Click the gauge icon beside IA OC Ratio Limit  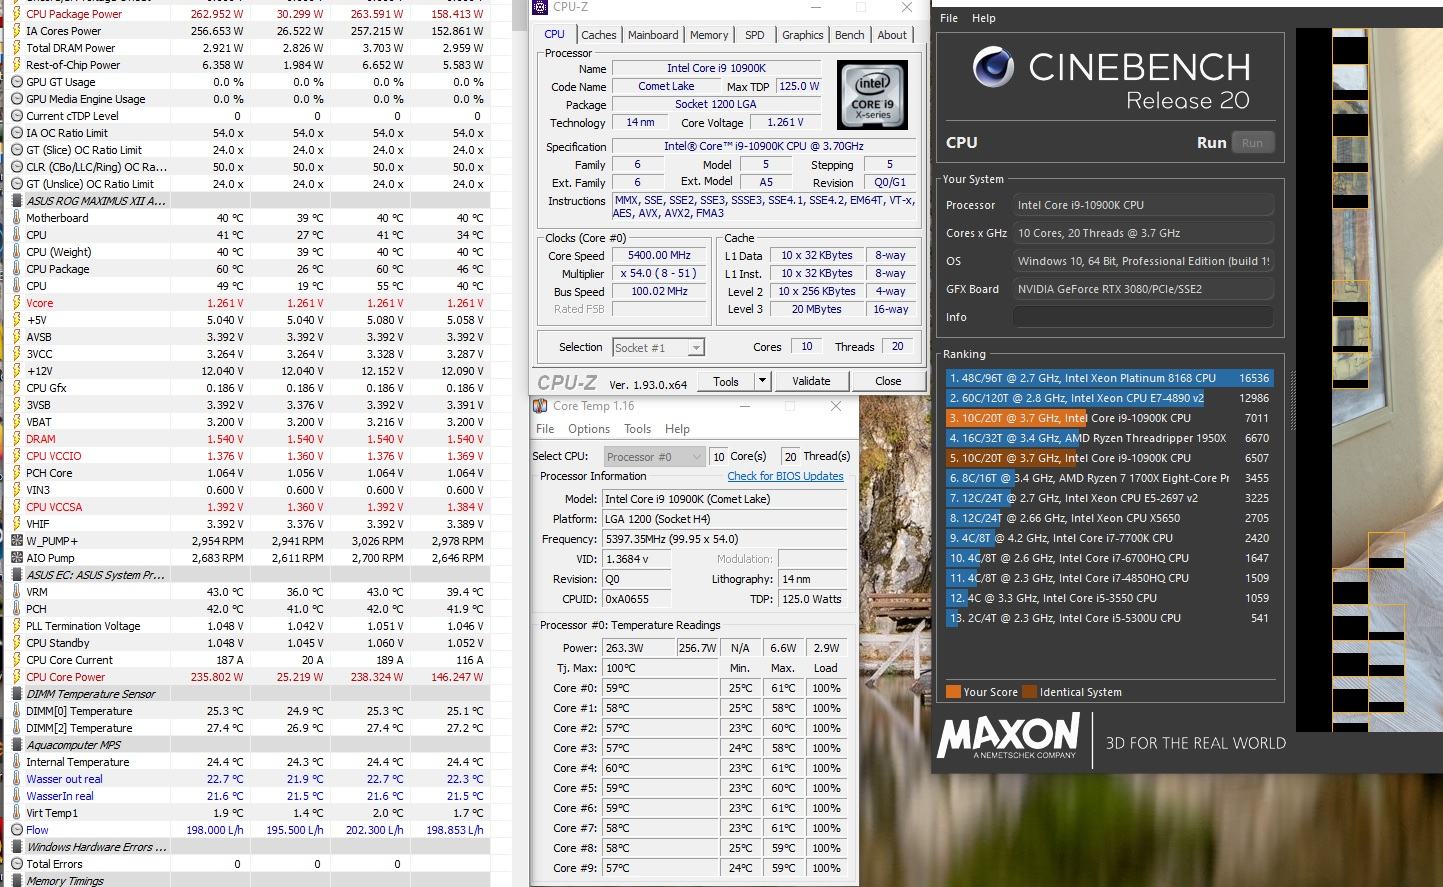tap(16, 133)
